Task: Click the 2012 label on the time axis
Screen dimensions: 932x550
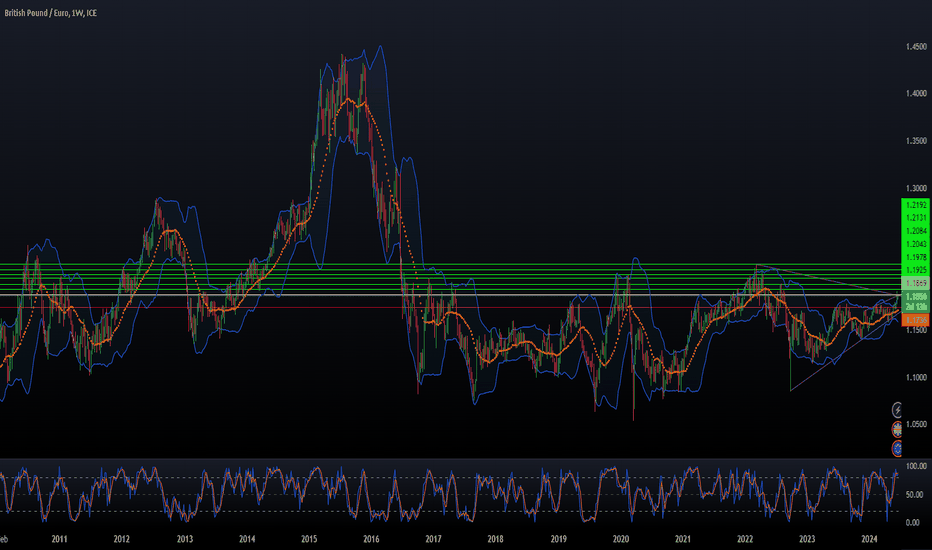Action: click(122, 539)
